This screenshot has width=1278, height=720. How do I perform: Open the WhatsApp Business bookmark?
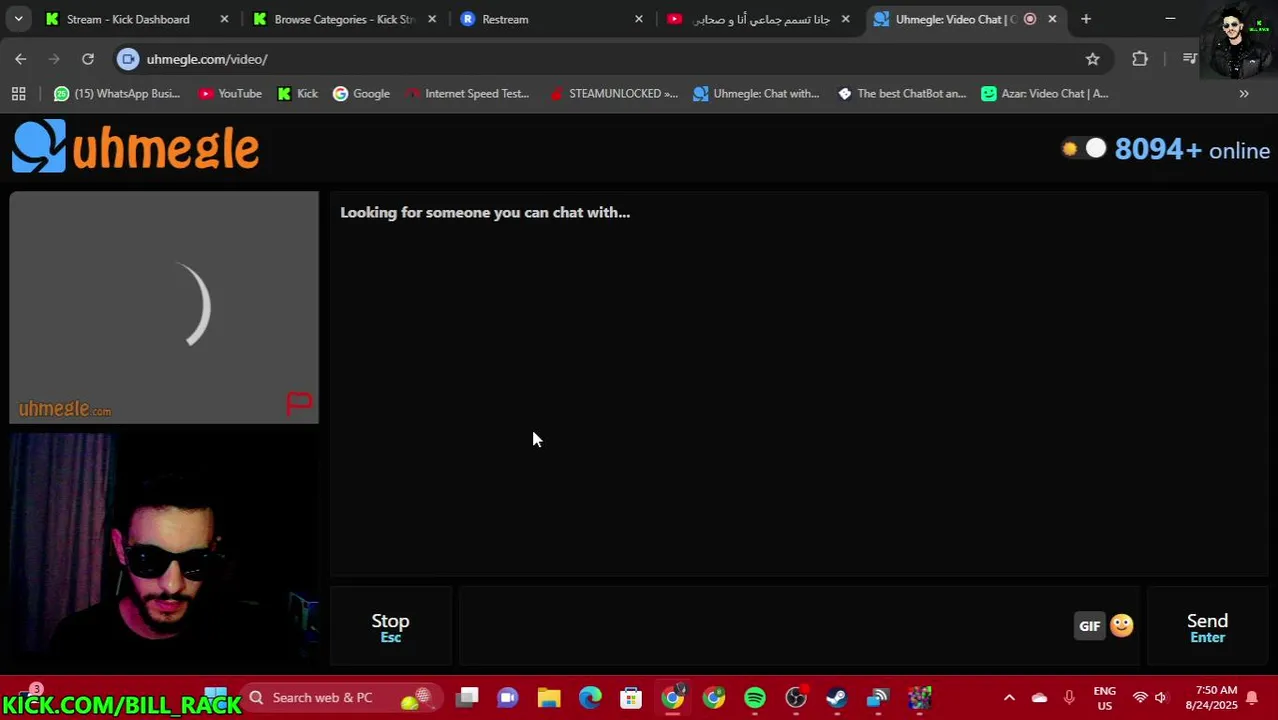tap(117, 93)
